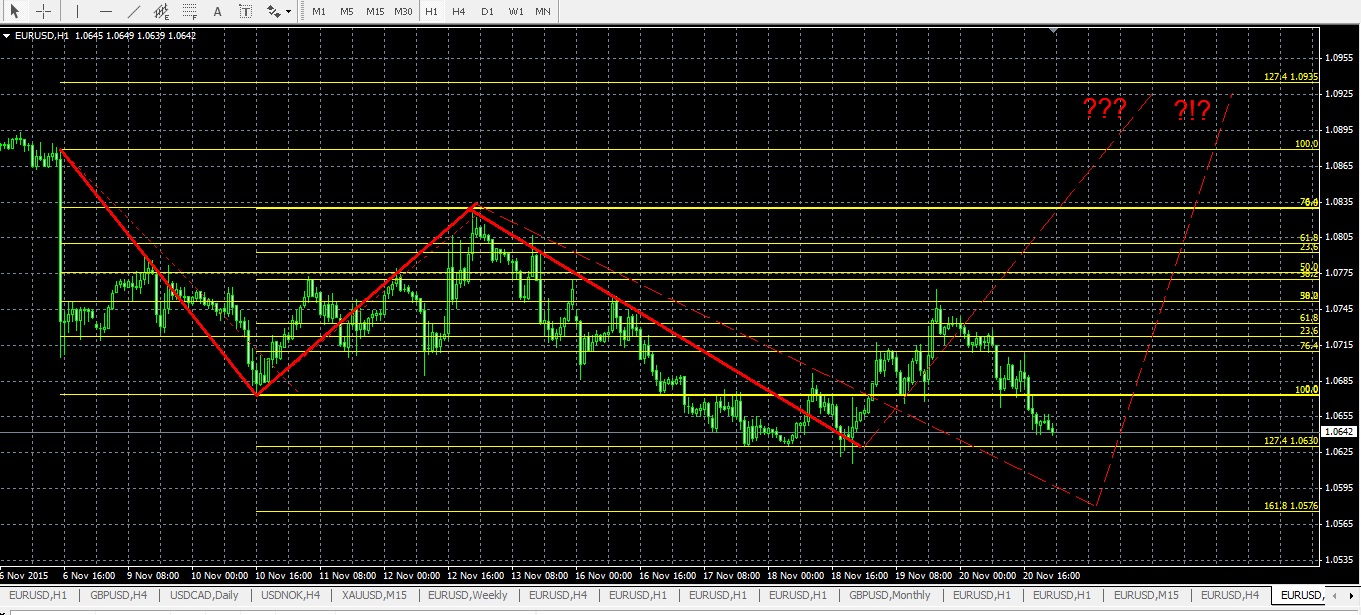Screen dimensions: 1361x615
Task: Choose the Text (A) tool
Action: (218, 11)
